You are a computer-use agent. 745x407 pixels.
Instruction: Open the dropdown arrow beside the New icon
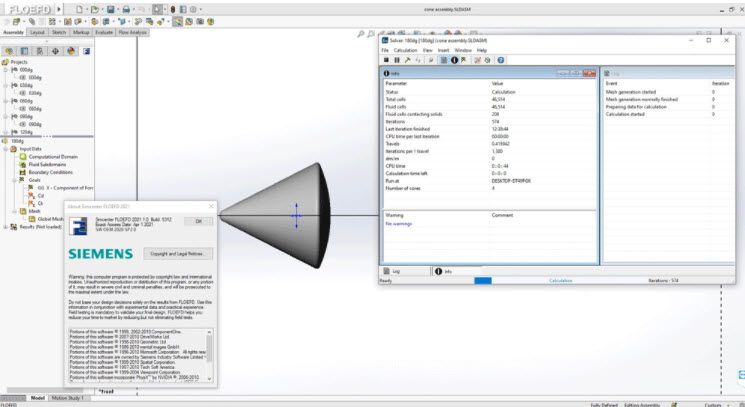86,9
